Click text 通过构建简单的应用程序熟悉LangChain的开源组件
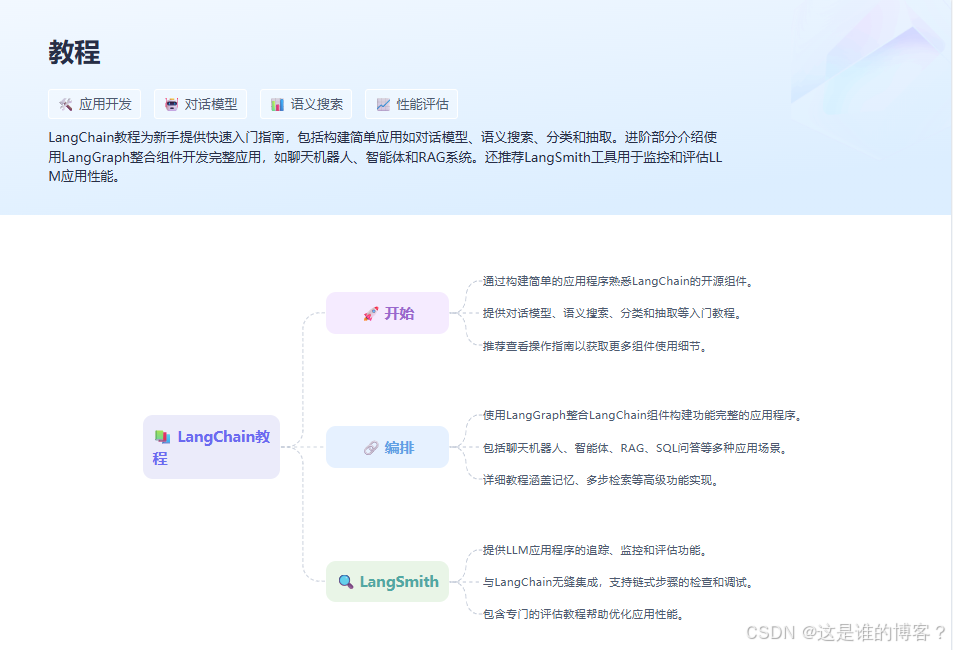This screenshot has width=953, height=650. click(618, 281)
